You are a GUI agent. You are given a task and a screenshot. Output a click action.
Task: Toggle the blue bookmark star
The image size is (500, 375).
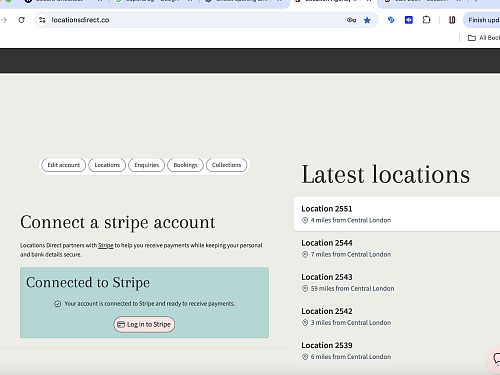[367, 20]
